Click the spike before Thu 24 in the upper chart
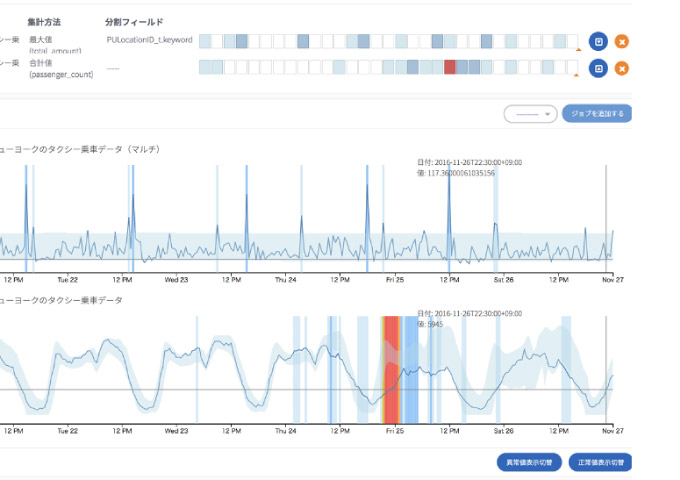This screenshot has width=680, height=480. click(246, 219)
